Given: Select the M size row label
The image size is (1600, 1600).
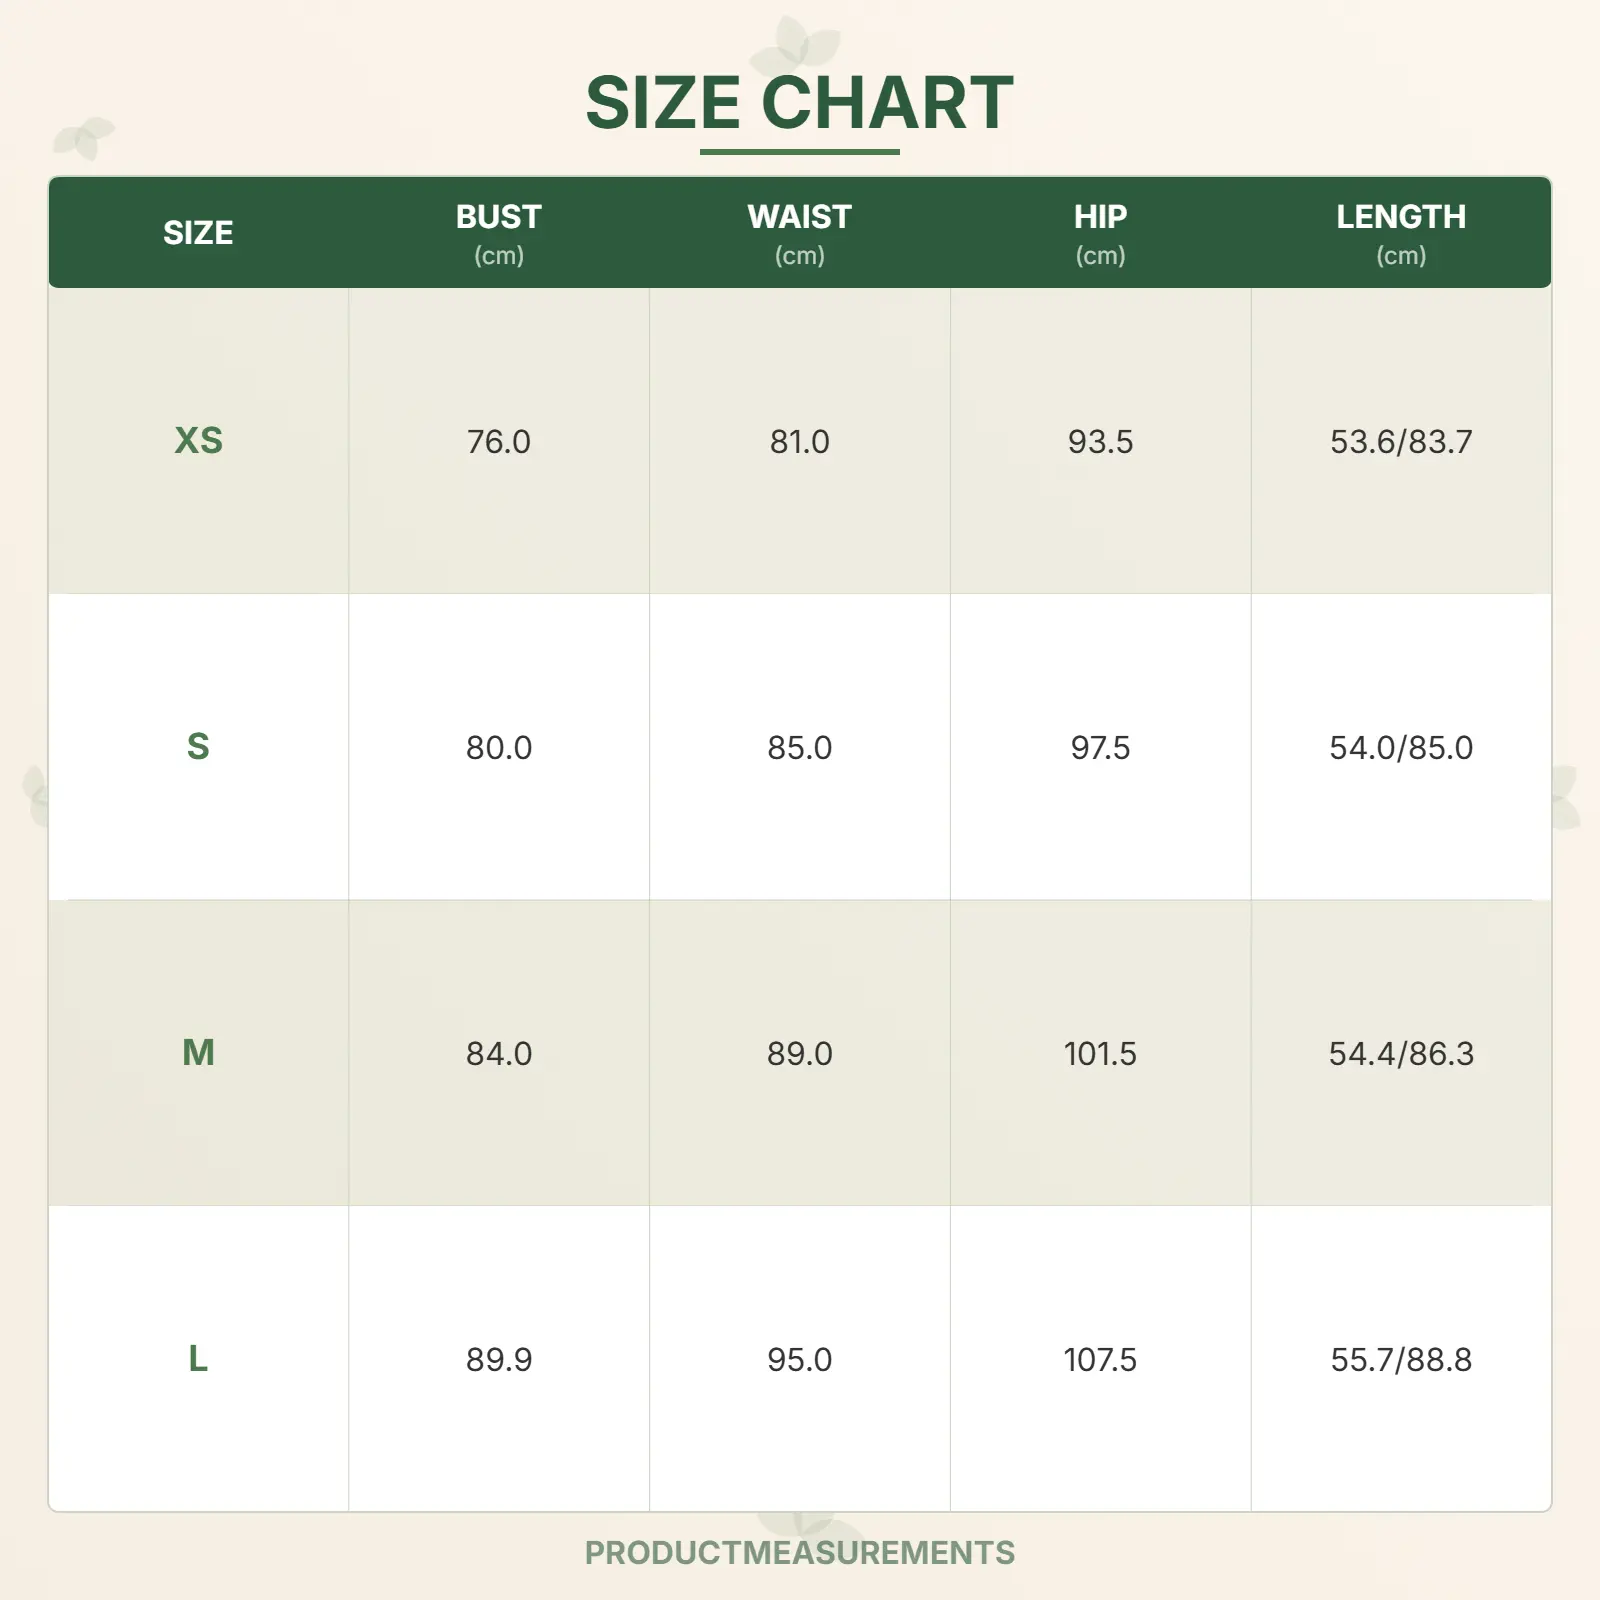Looking at the screenshot, I should (x=198, y=1053).
